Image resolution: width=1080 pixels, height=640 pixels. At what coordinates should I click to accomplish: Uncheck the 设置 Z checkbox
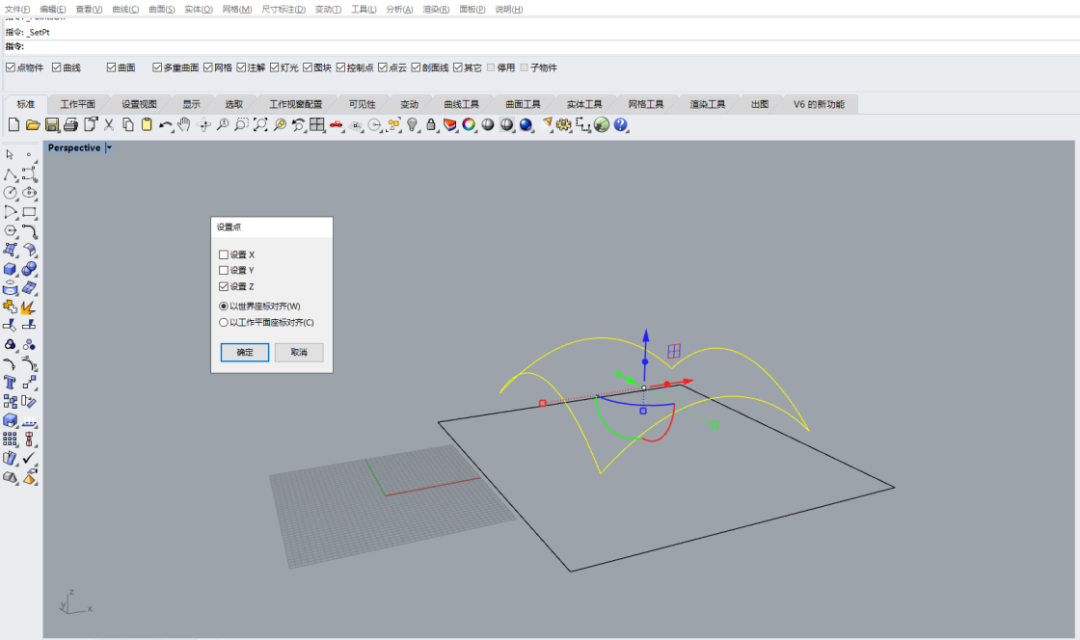point(224,287)
